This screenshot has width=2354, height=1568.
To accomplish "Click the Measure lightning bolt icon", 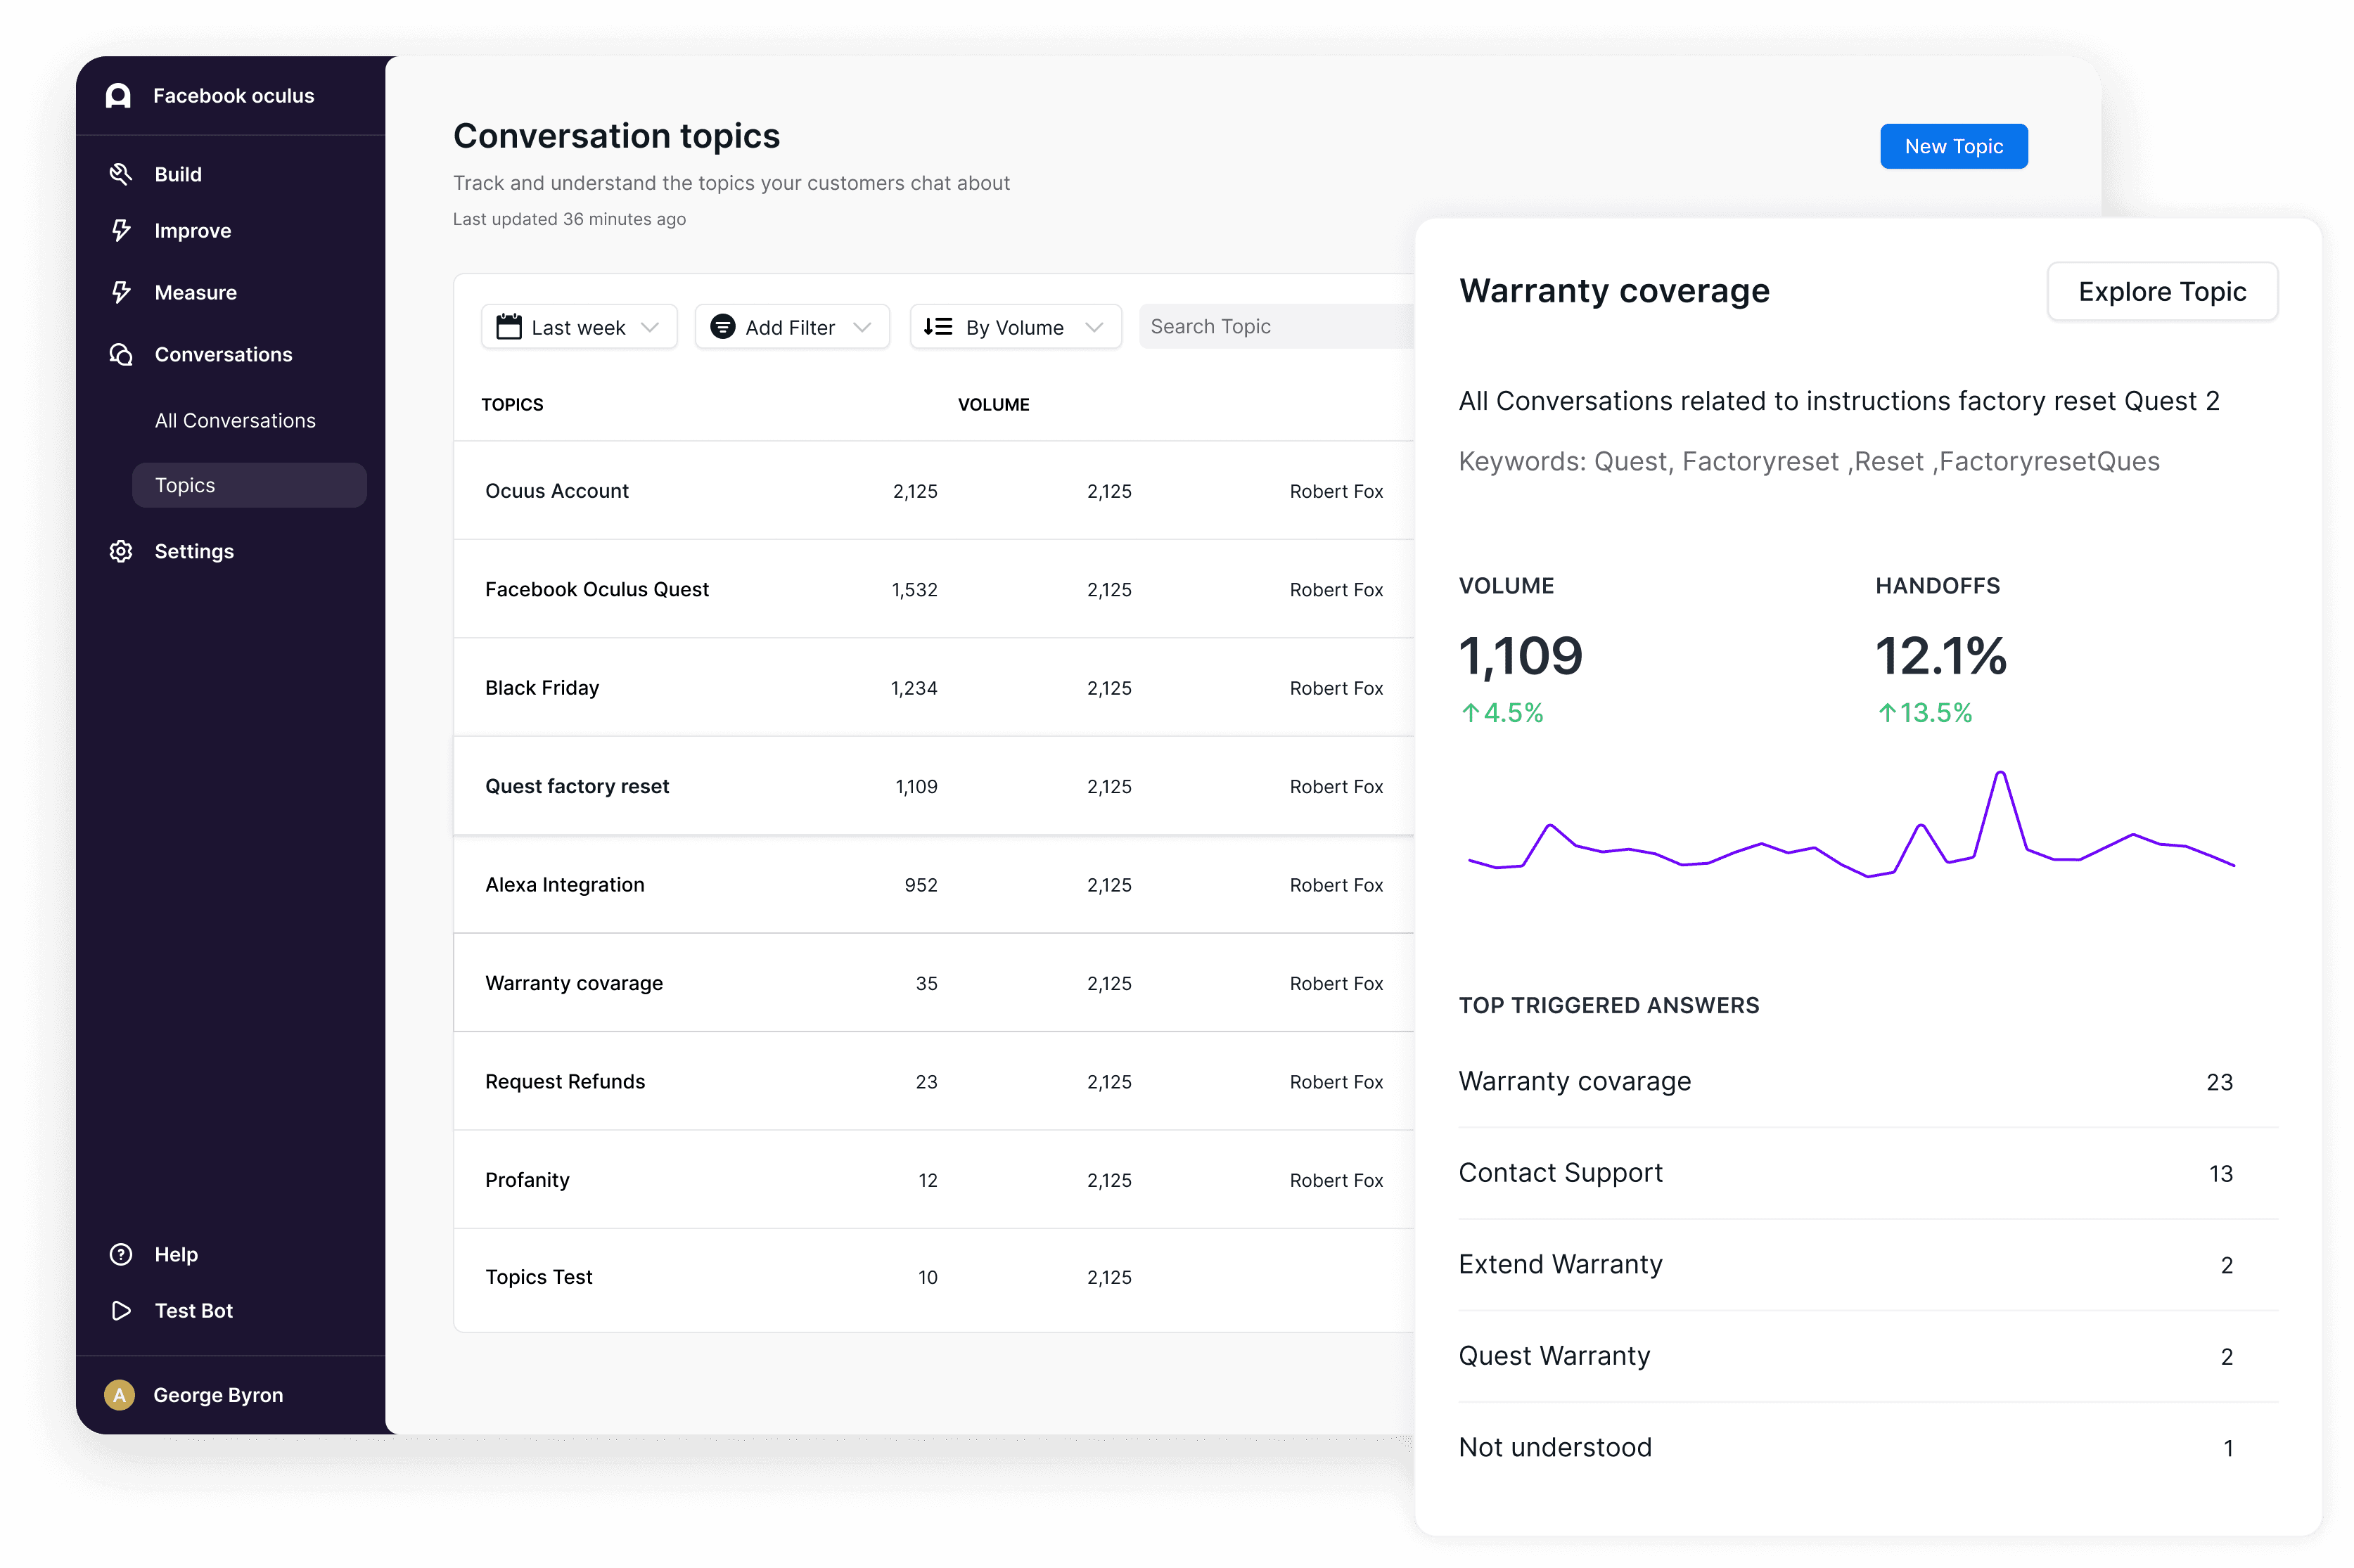I will (x=121, y=292).
